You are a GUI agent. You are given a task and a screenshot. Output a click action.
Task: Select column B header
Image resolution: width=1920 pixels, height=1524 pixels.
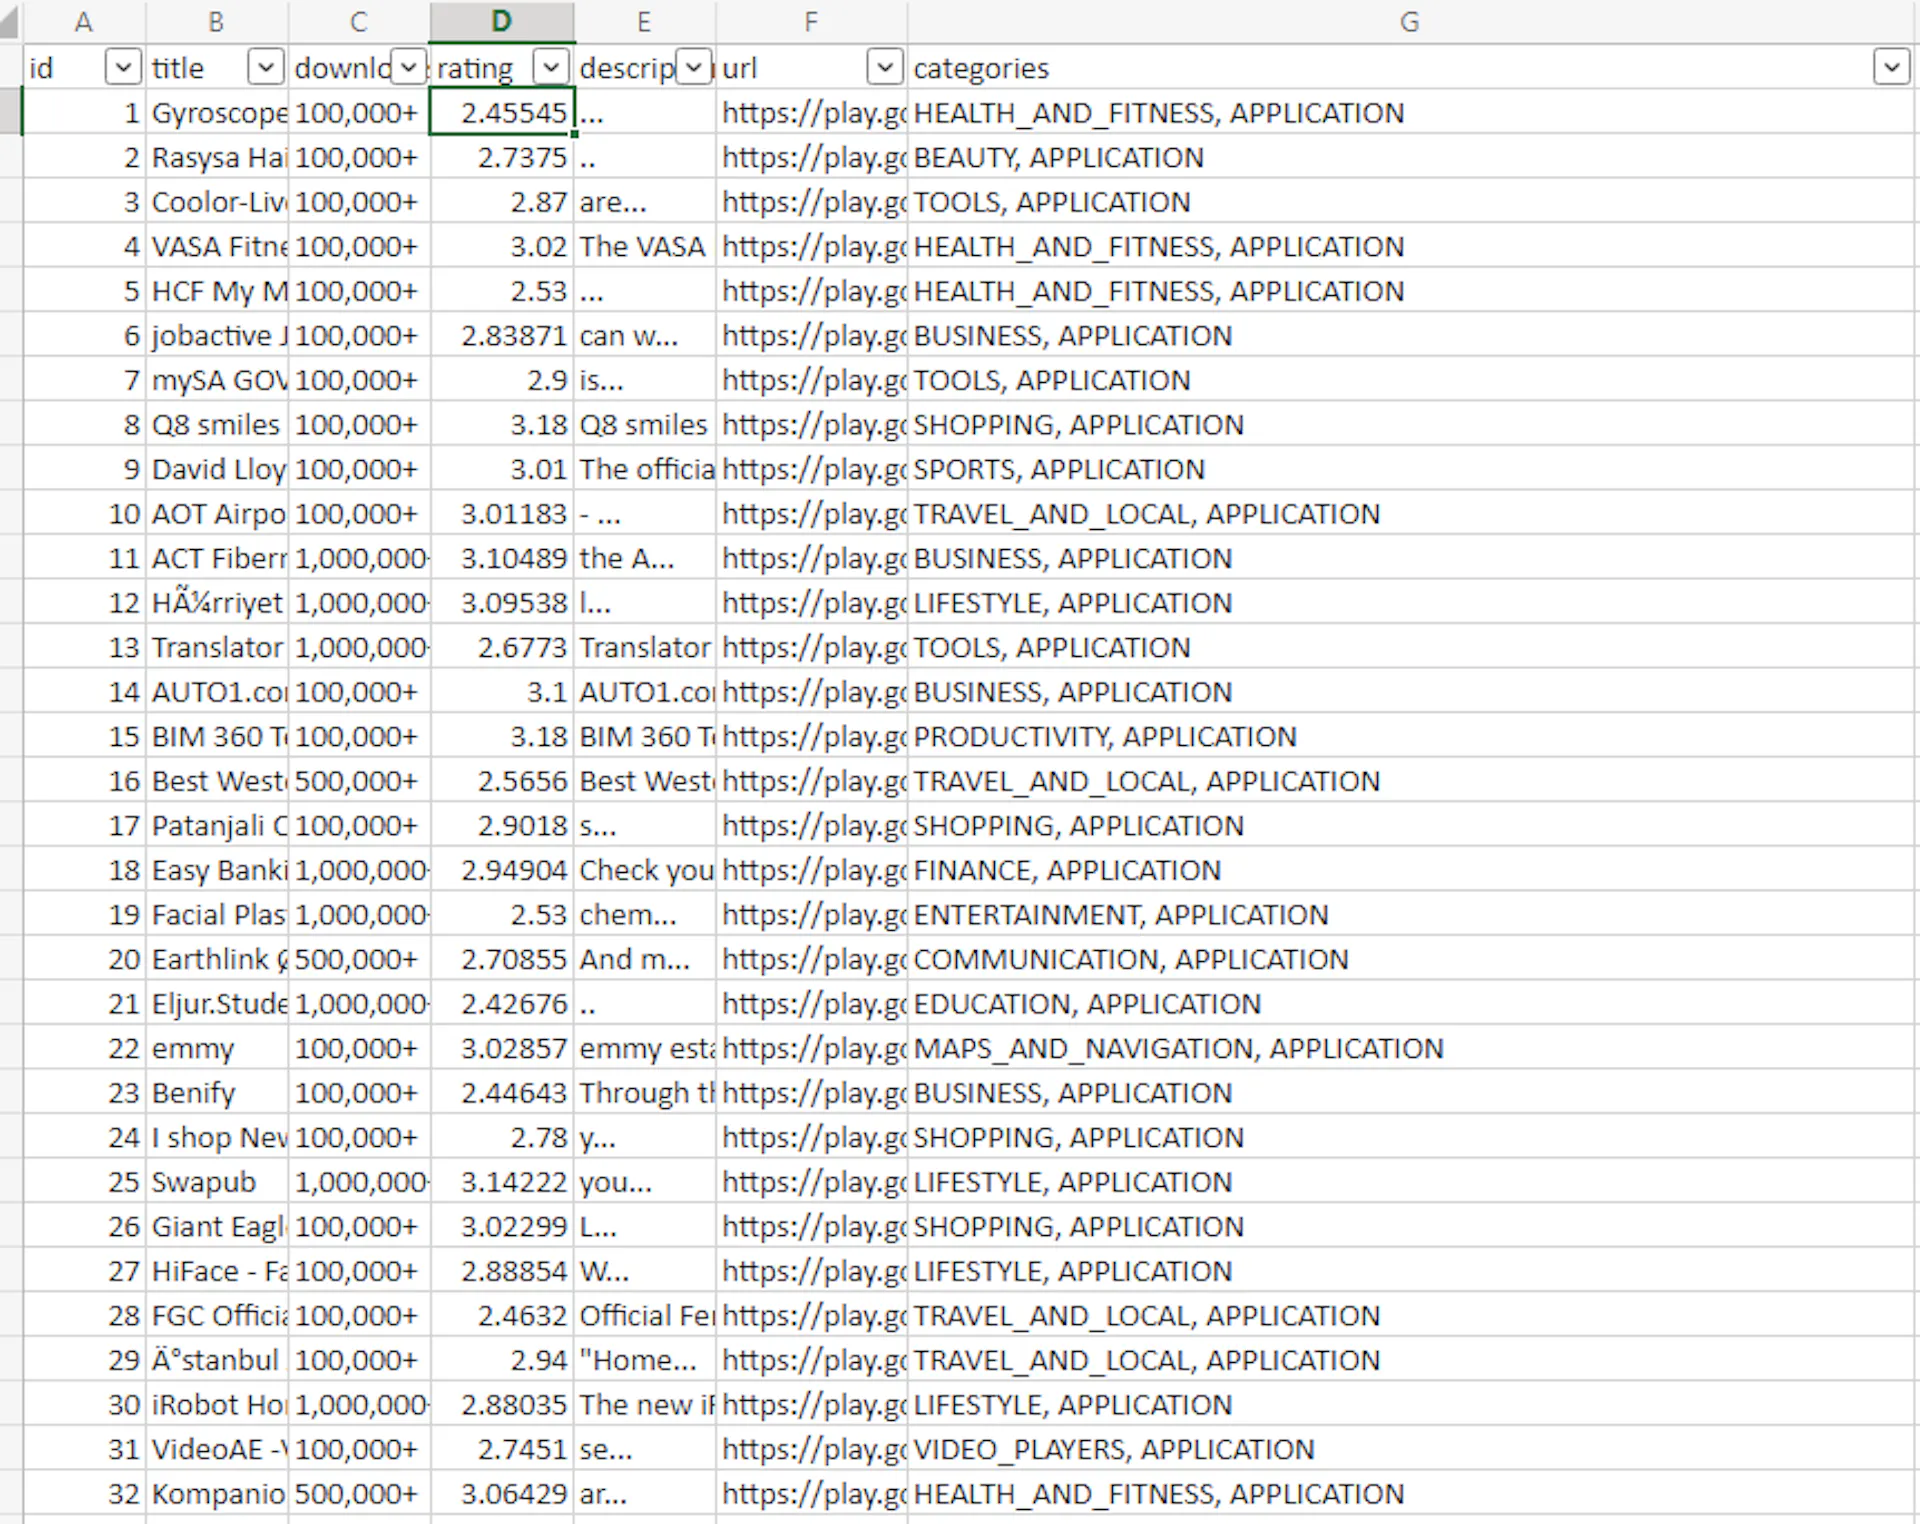click(216, 21)
